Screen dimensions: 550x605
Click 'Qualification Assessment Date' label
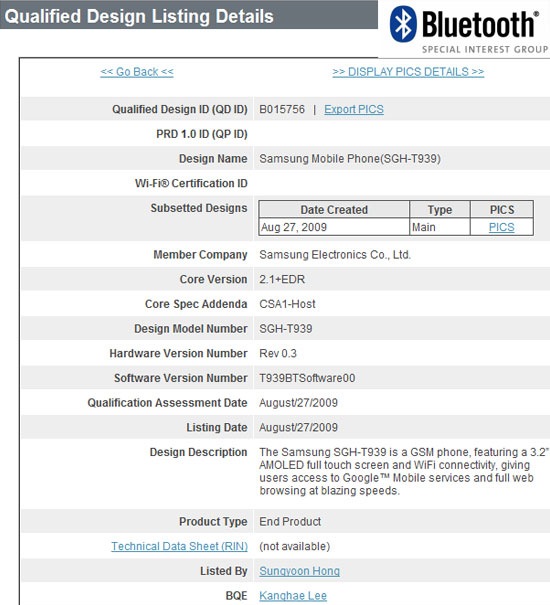tap(168, 402)
